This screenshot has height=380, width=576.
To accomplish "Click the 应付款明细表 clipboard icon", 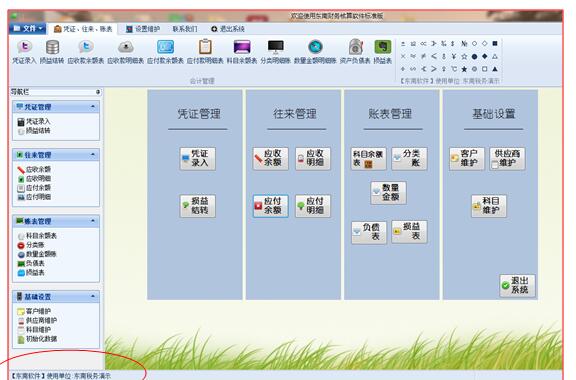I will [x=205, y=52].
